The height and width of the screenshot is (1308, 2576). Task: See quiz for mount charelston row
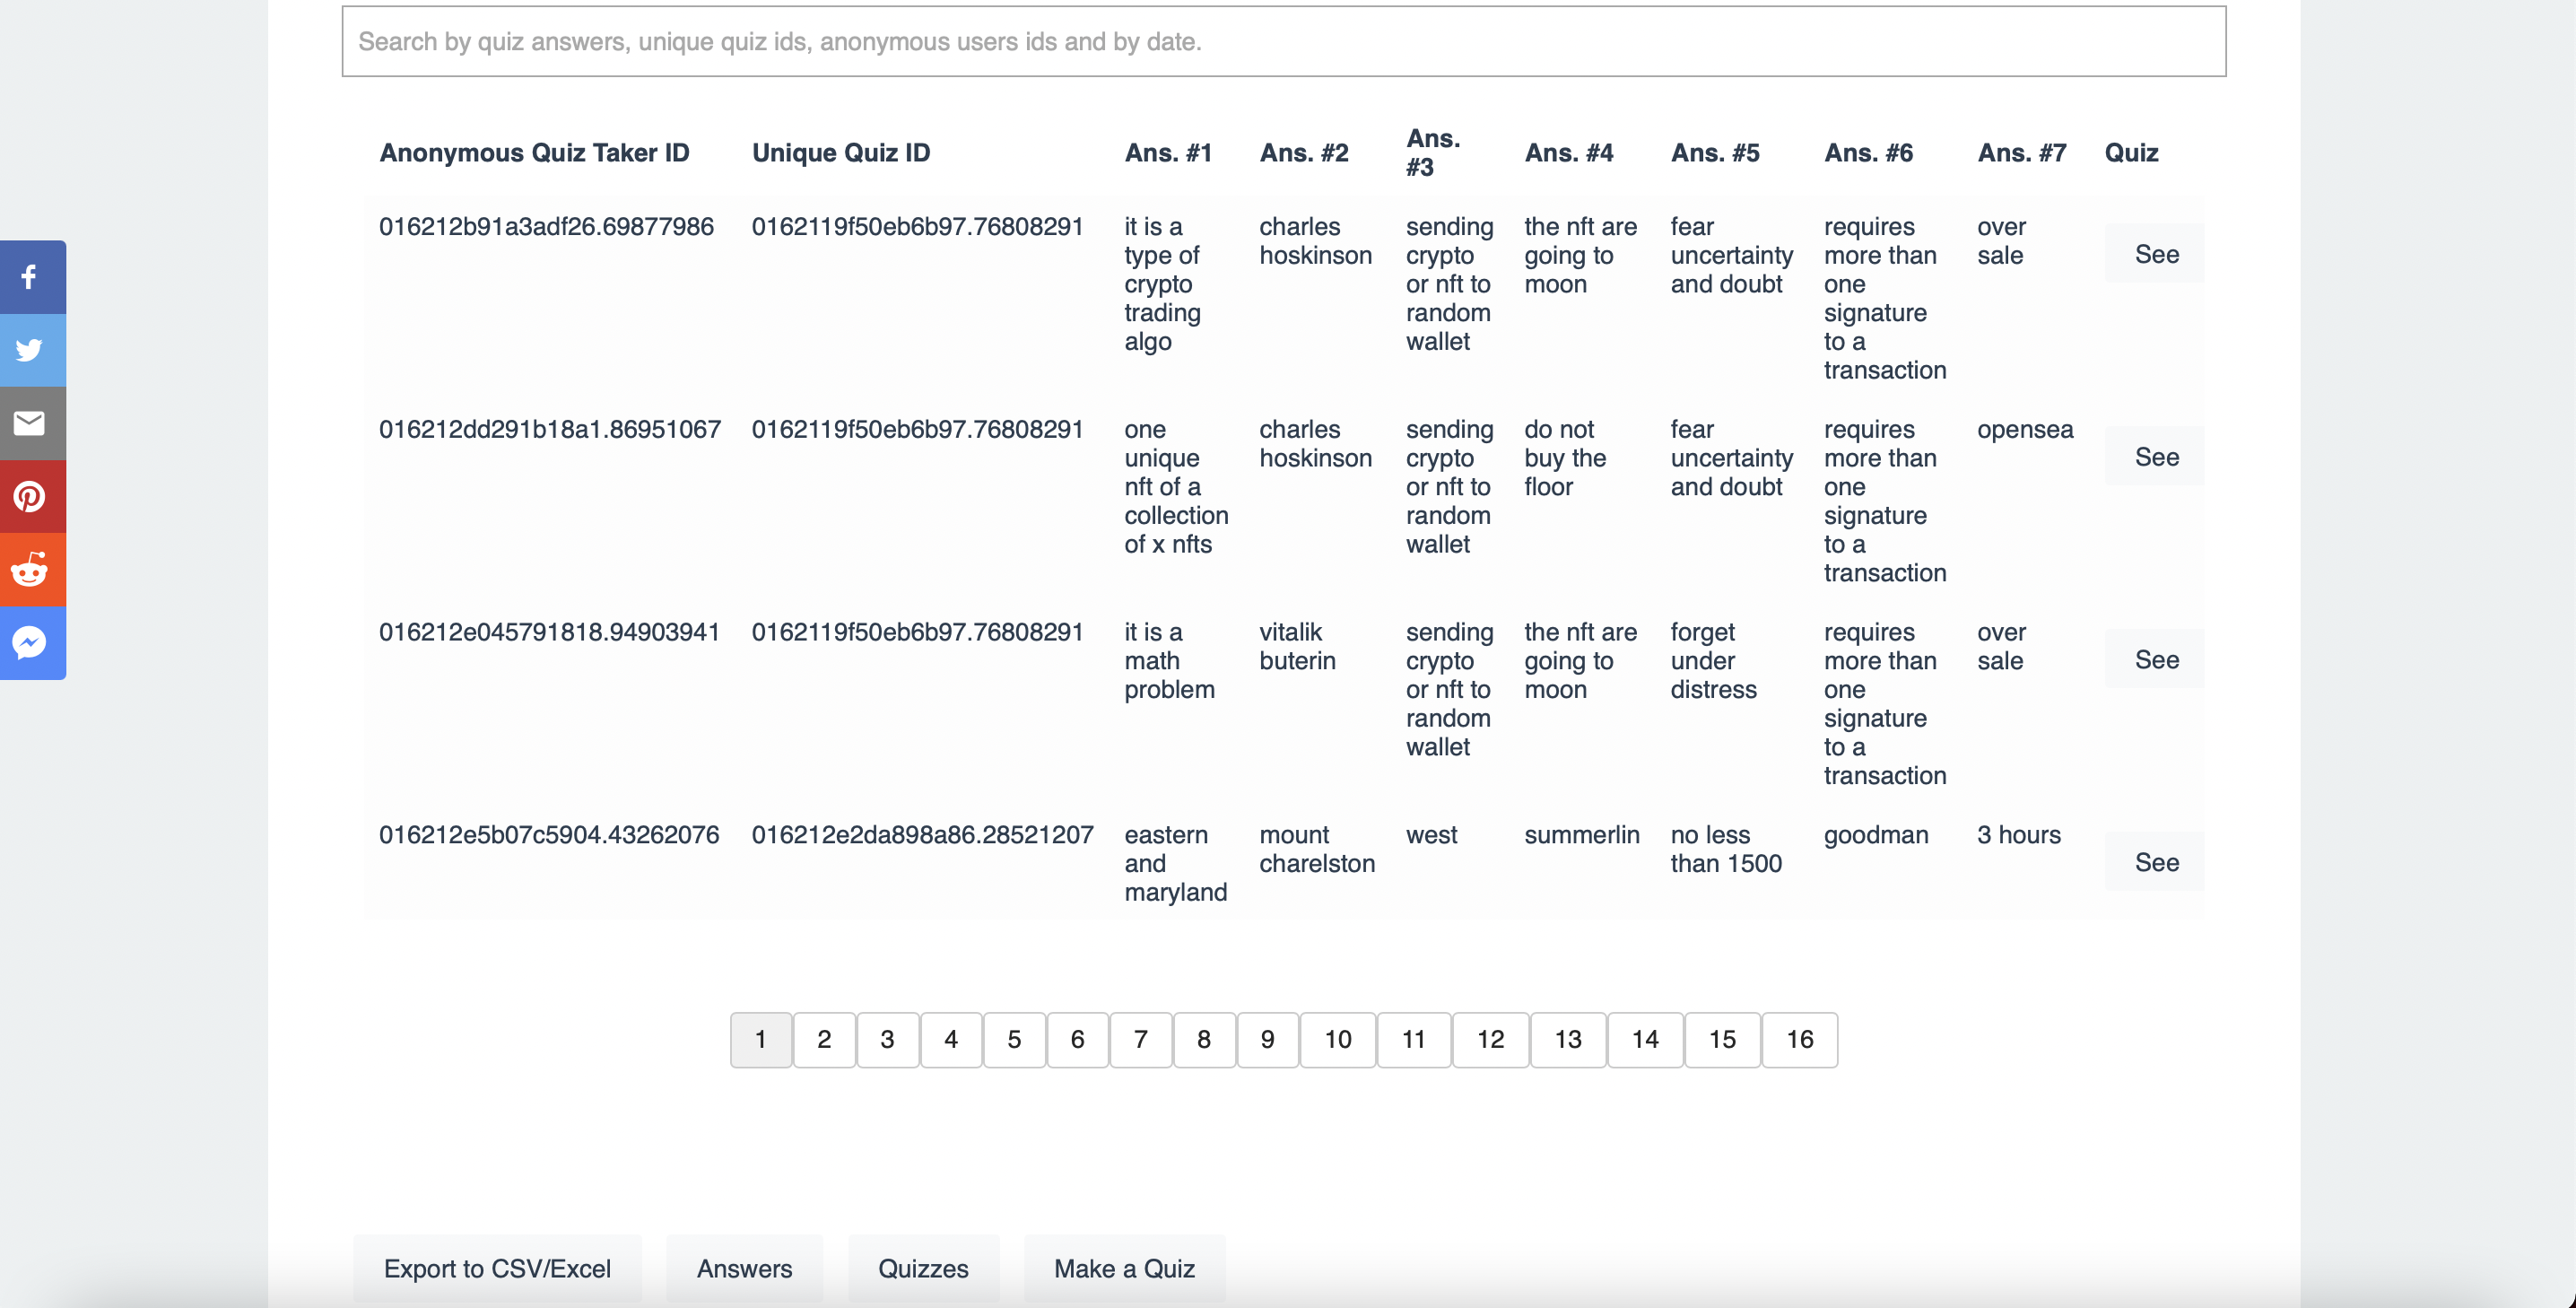(2155, 862)
